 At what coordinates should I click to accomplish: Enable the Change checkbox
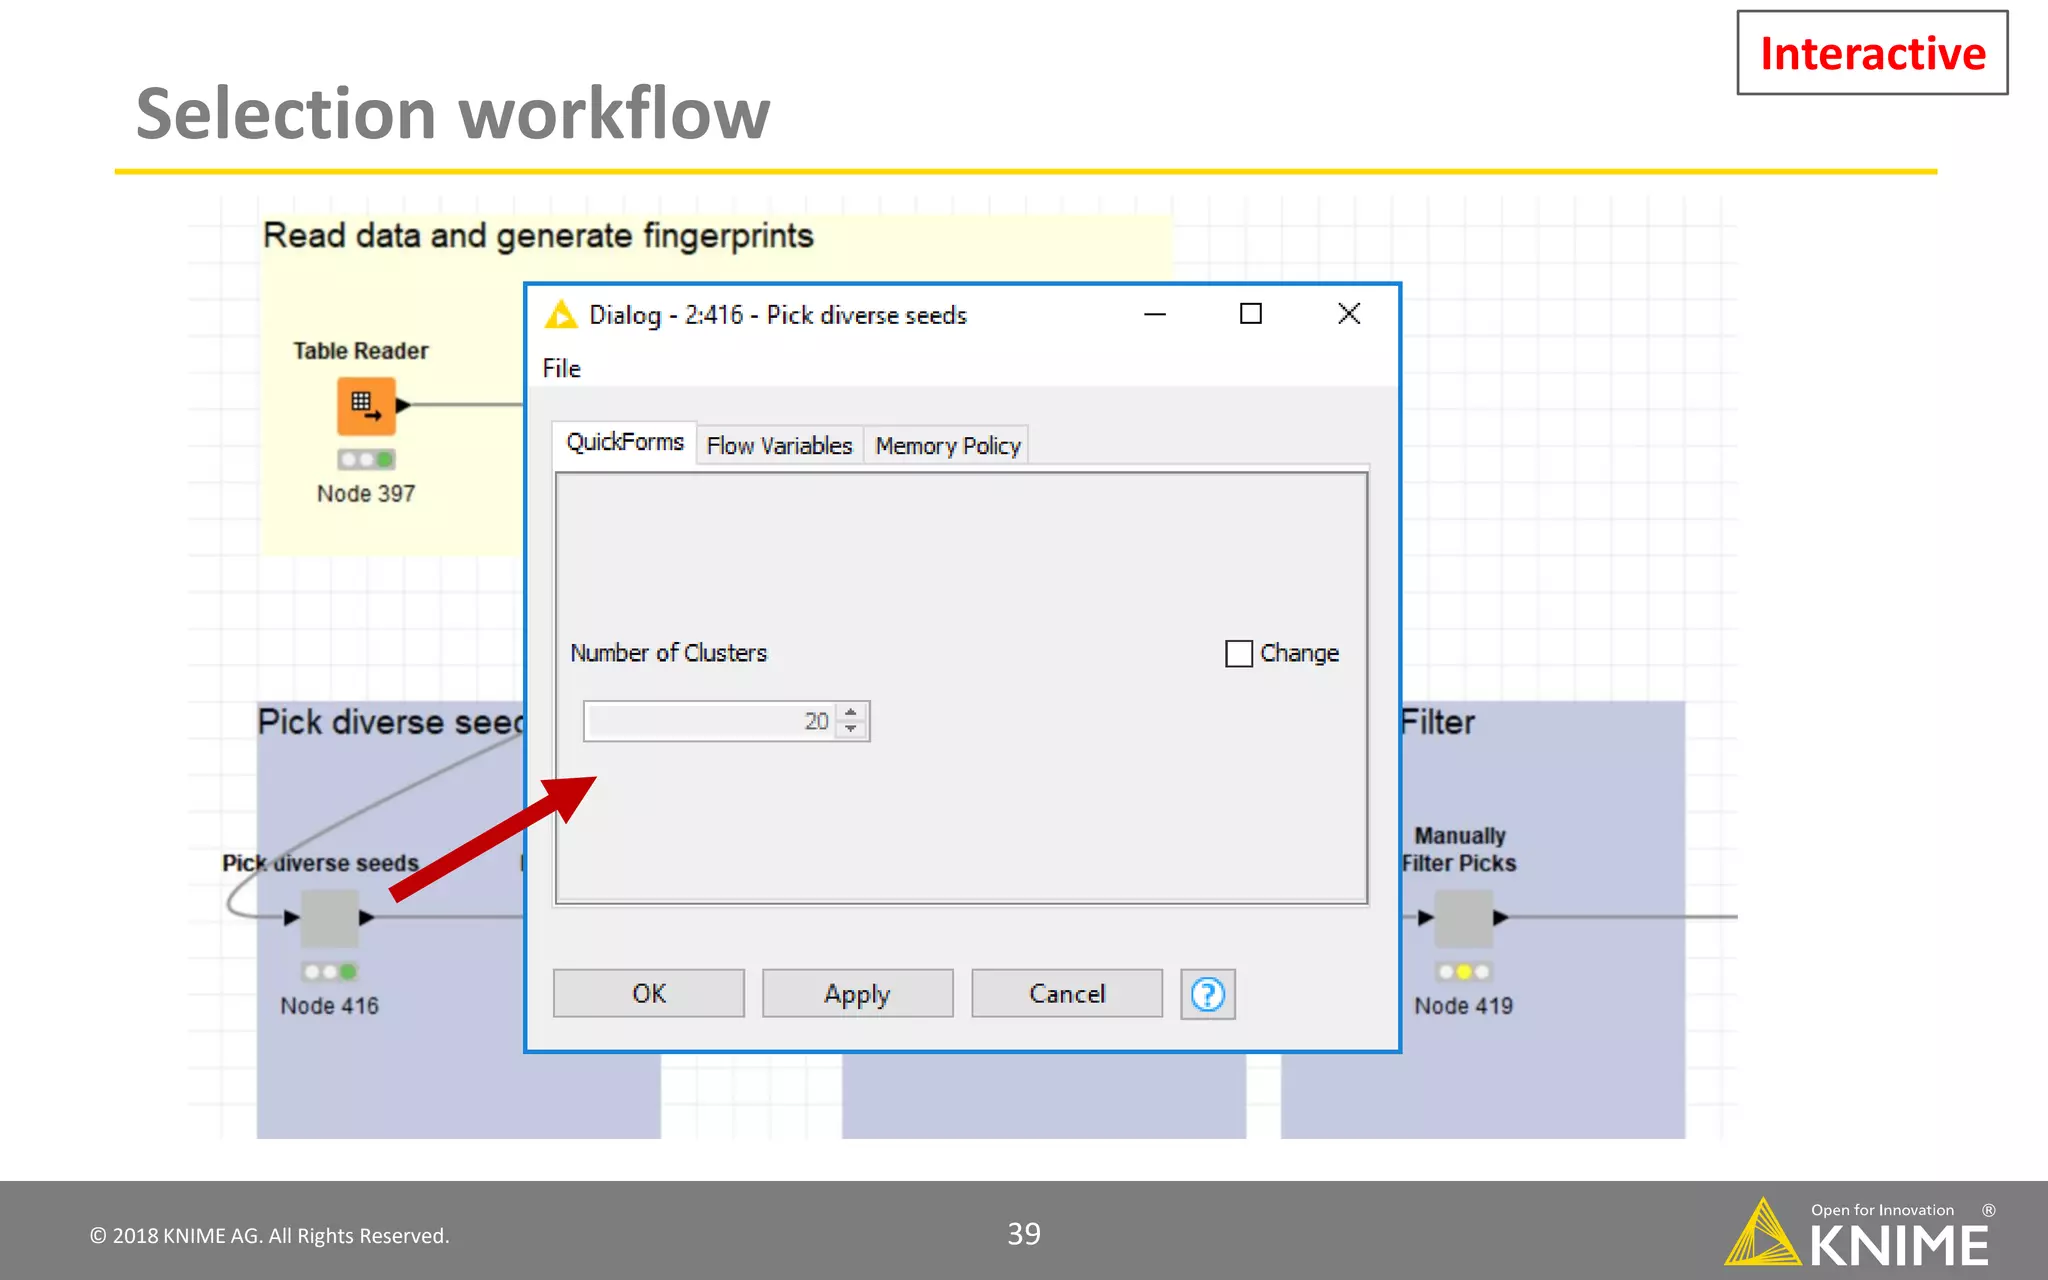[1238, 653]
